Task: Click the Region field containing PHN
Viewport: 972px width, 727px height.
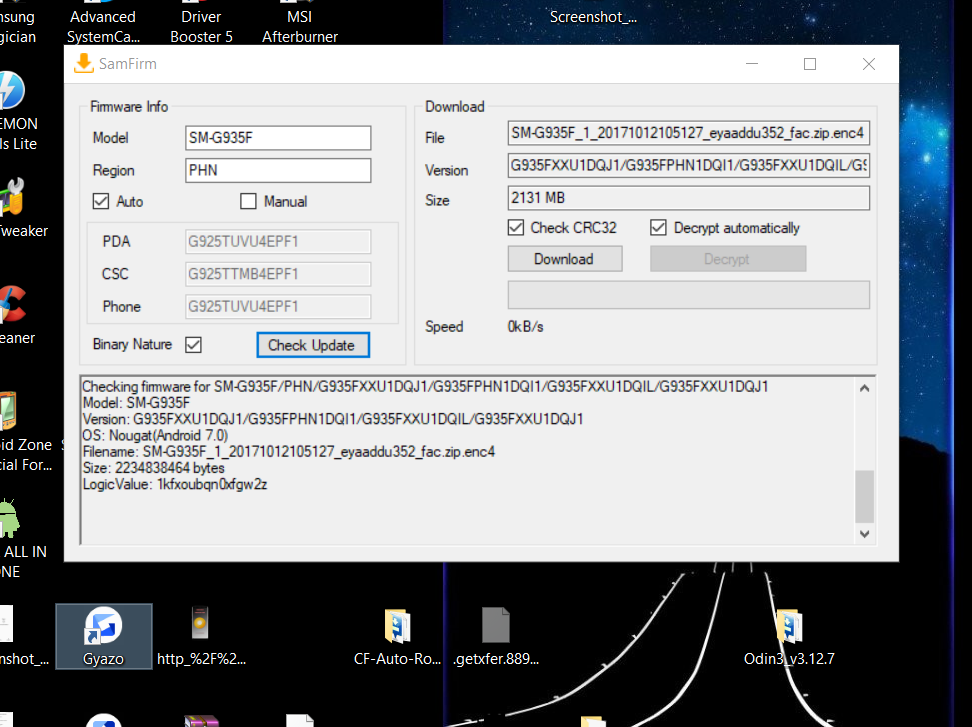Action: click(278, 170)
